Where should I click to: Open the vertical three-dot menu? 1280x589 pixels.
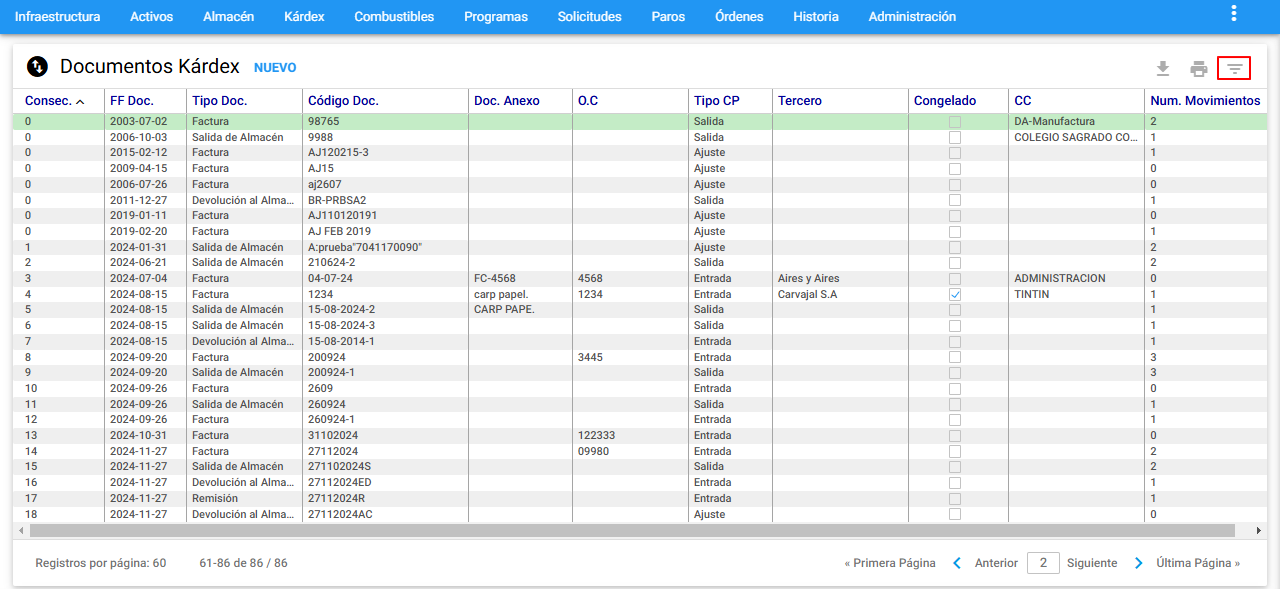(x=1234, y=14)
